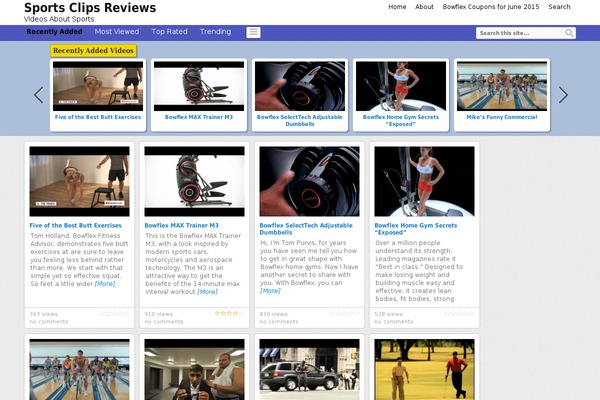600x400 pixels.
Task: Open About page from top menu
Action: pyautogui.click(x=424, y=7)
